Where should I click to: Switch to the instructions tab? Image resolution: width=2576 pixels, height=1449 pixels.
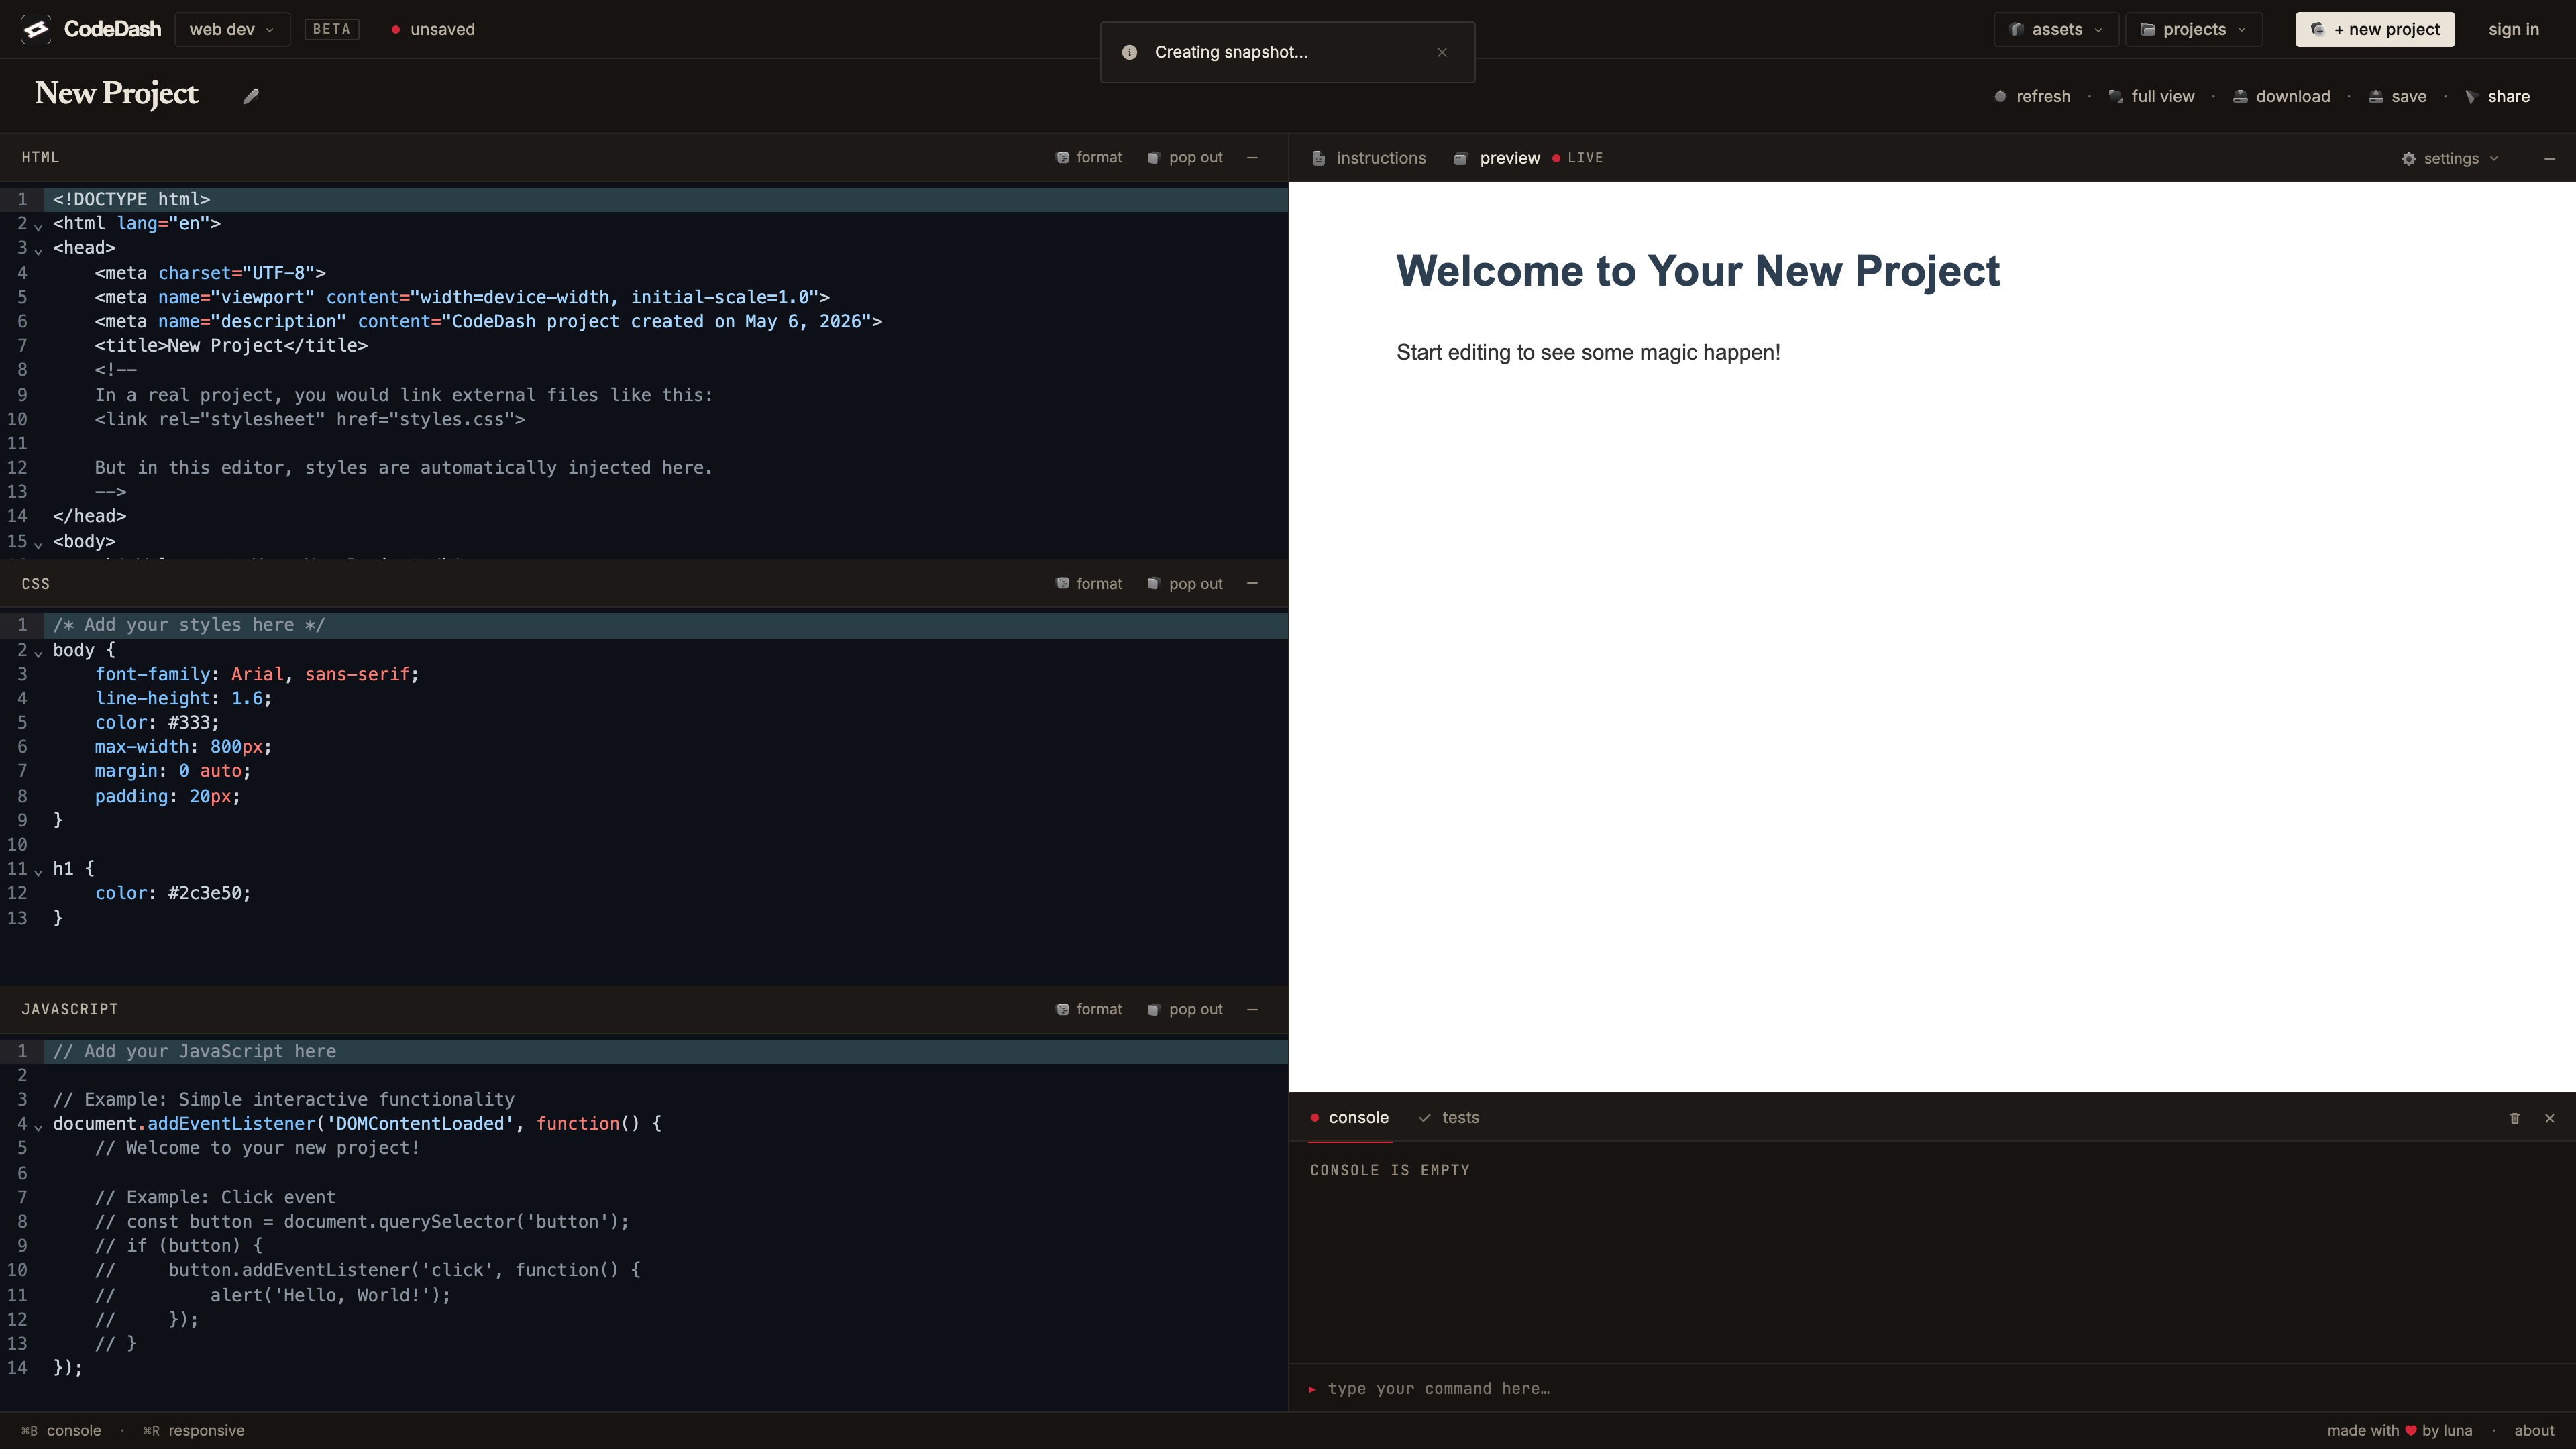tap(1369, 158)
